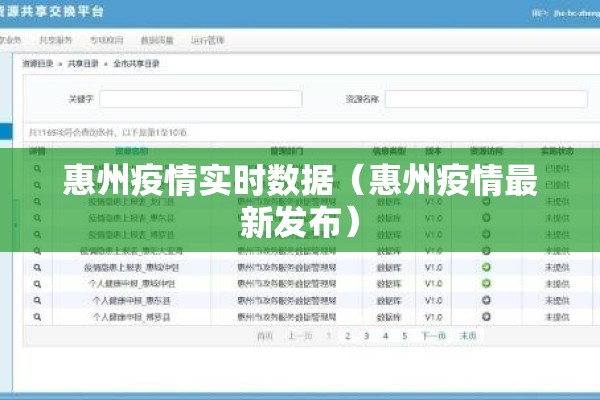Open details magnifier for 疫情隐患上报表_惠城仲恺 row
600x400 pixels.
(37, 268)
